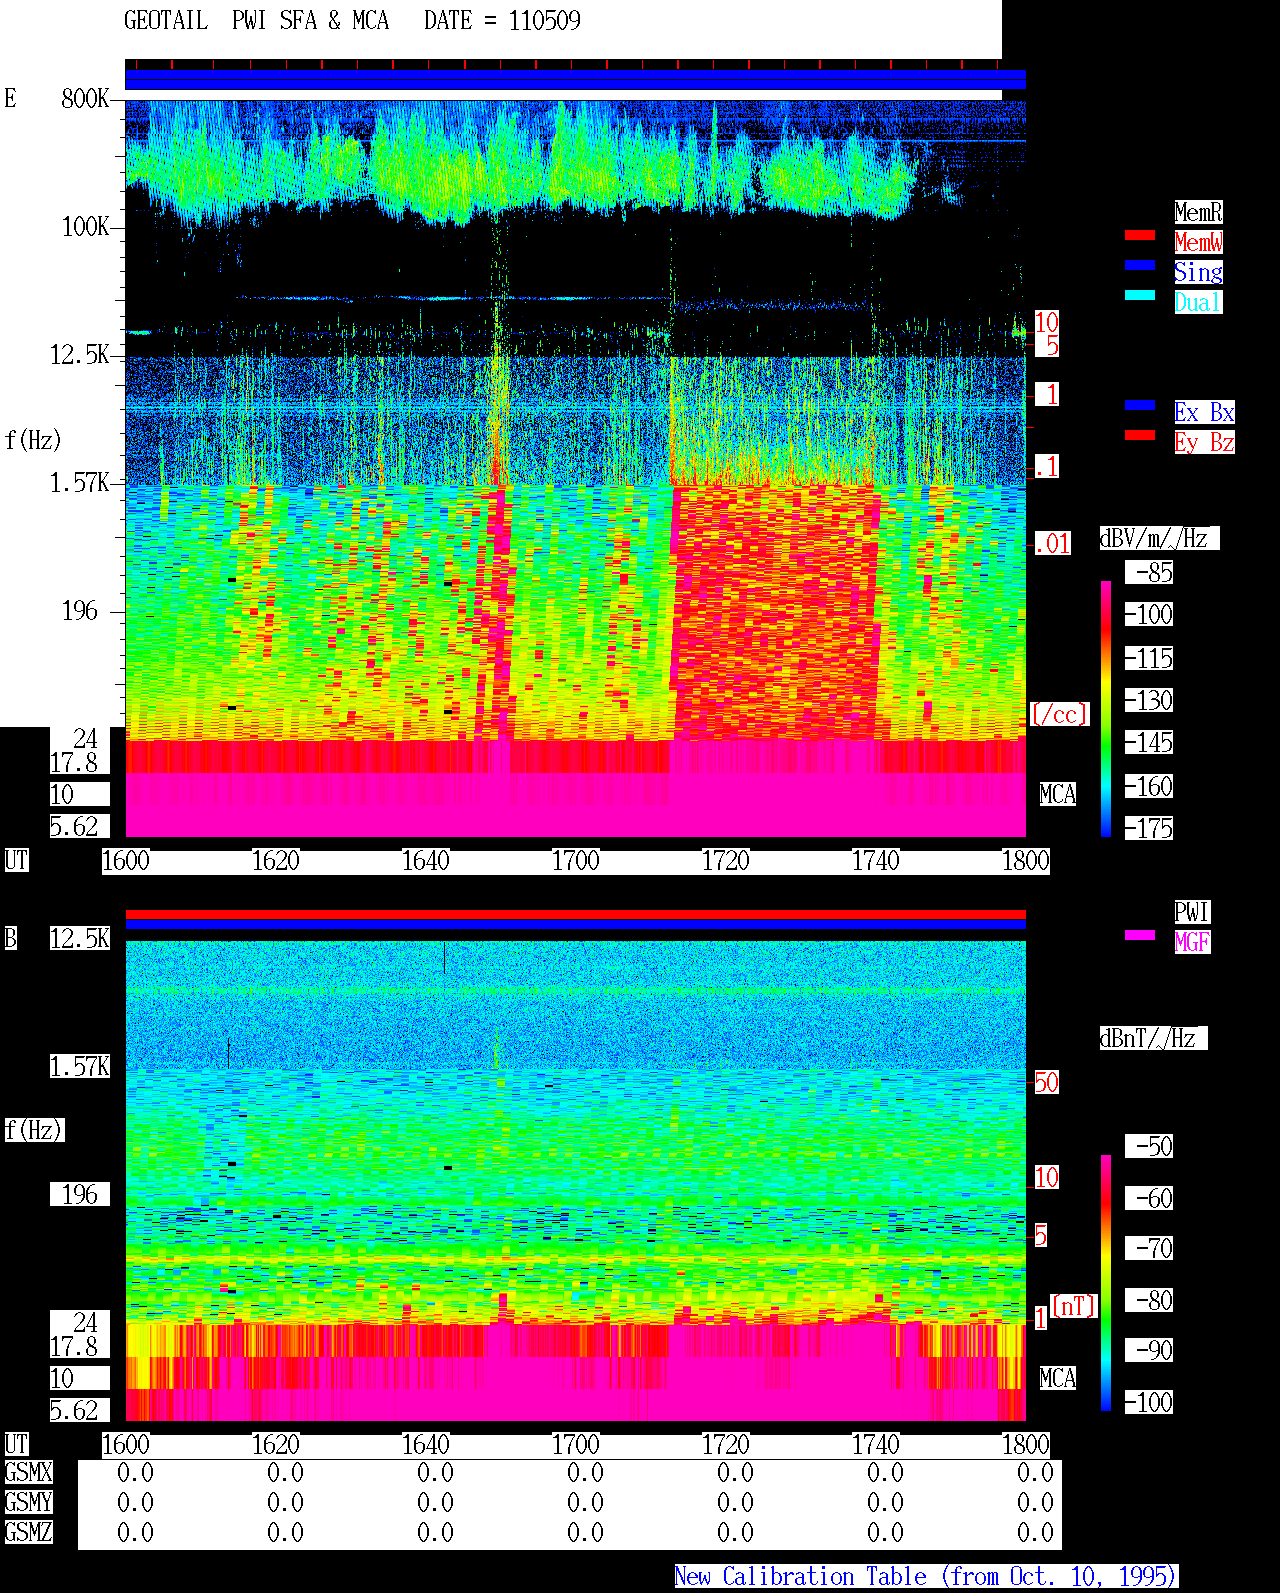The width and height of the screenshot is (1280, 1593).
Task: Click the dBV/m/√Hz color scale bar
Action: [x=1106, y=708]
